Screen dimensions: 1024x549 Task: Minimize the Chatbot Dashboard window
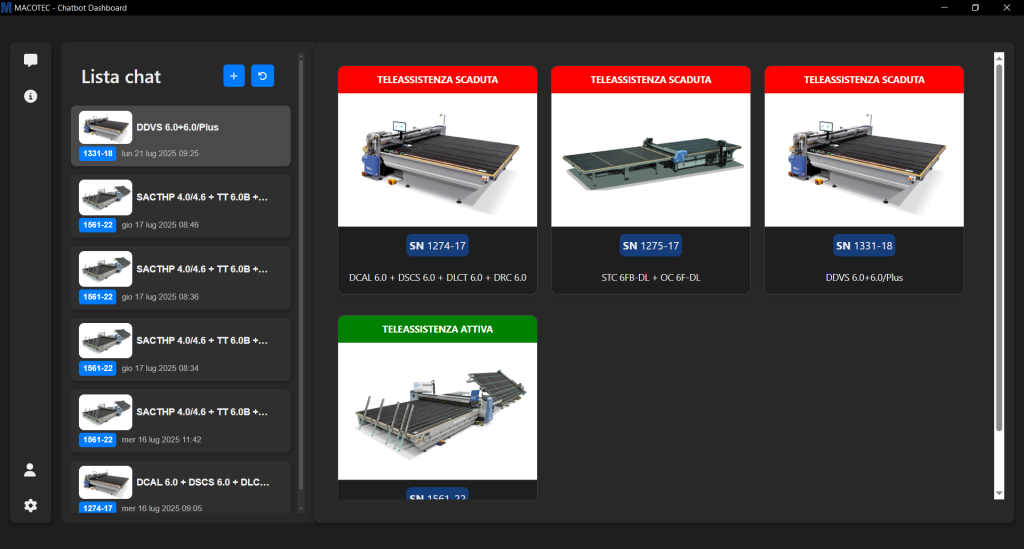pyautogui.click(x=944, y=8)
